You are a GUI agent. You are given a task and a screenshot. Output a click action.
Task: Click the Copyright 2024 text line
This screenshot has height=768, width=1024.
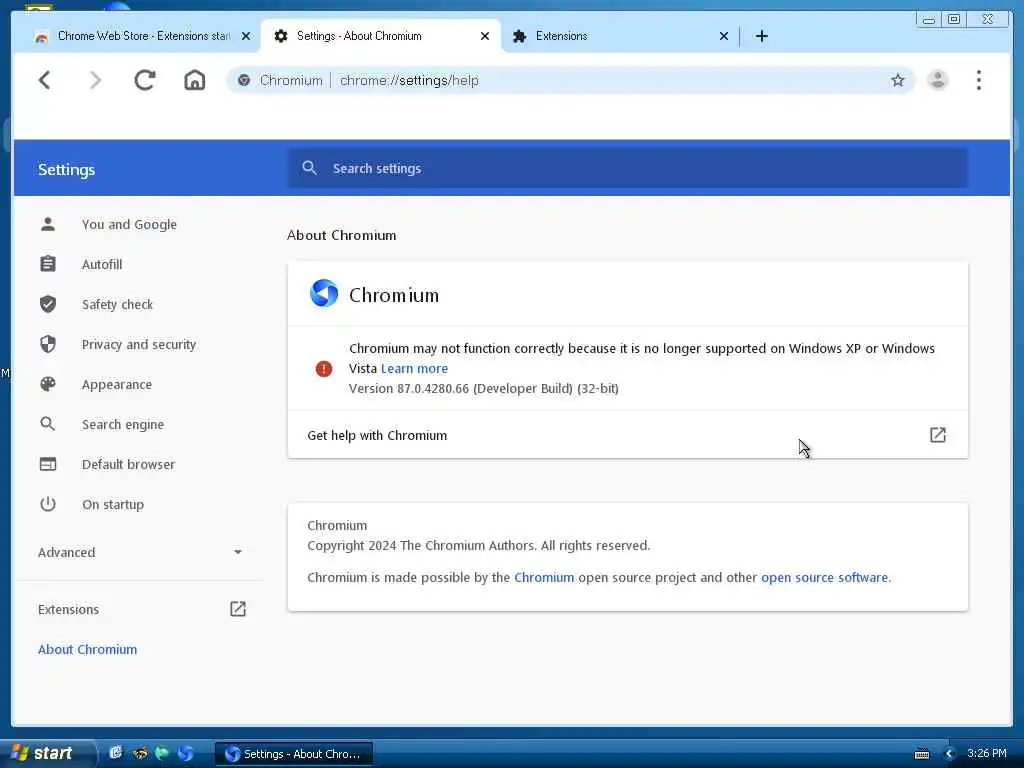pos(479,545)
